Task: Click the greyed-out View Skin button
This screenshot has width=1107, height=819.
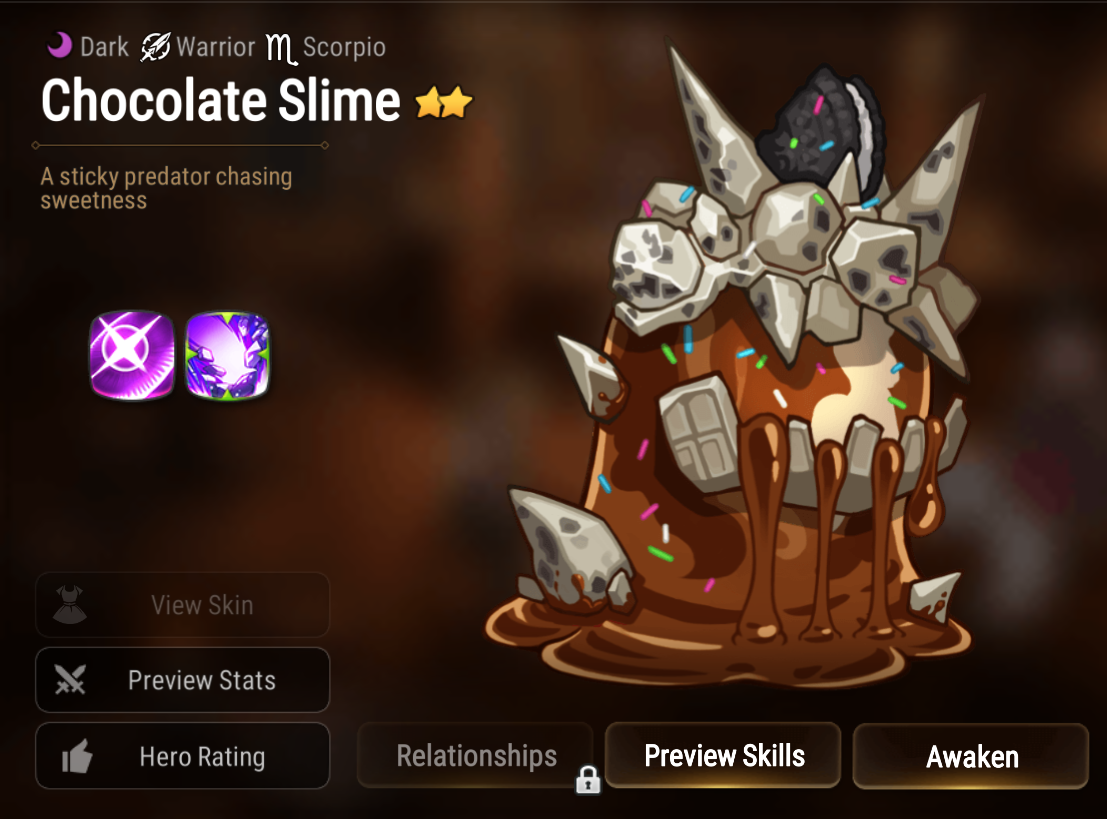Action: (x=182, y=605)
